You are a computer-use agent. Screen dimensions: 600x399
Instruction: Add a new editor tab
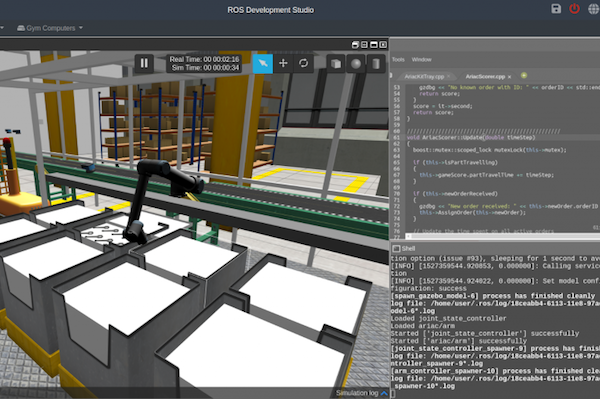pos(524,75)
